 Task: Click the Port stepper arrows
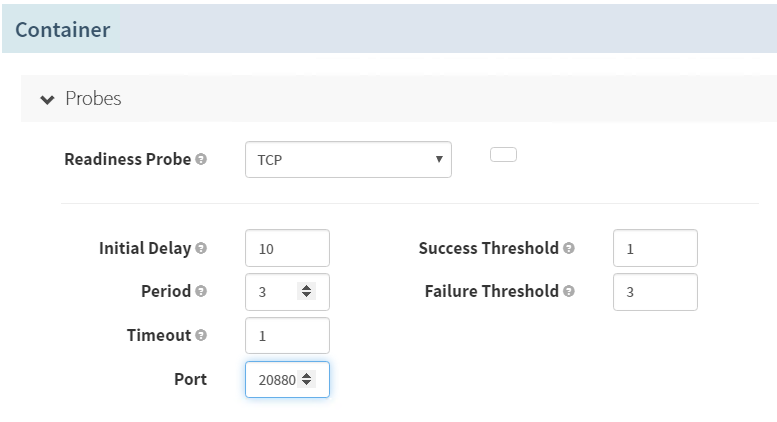click(x=307, y=380)
